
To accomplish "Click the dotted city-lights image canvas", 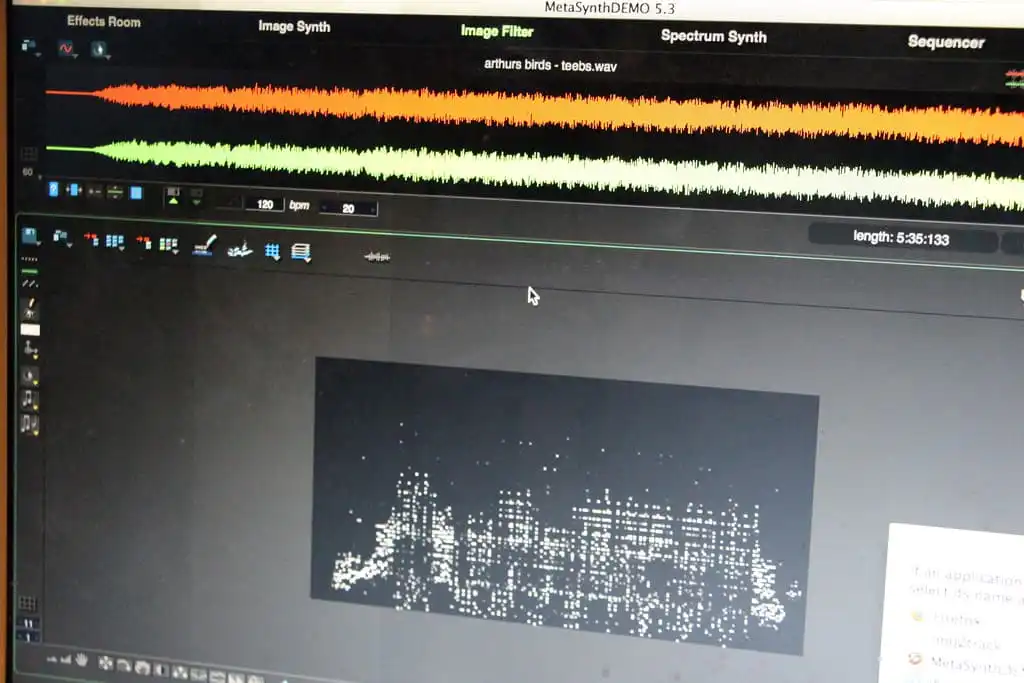I will pos(565,507).
